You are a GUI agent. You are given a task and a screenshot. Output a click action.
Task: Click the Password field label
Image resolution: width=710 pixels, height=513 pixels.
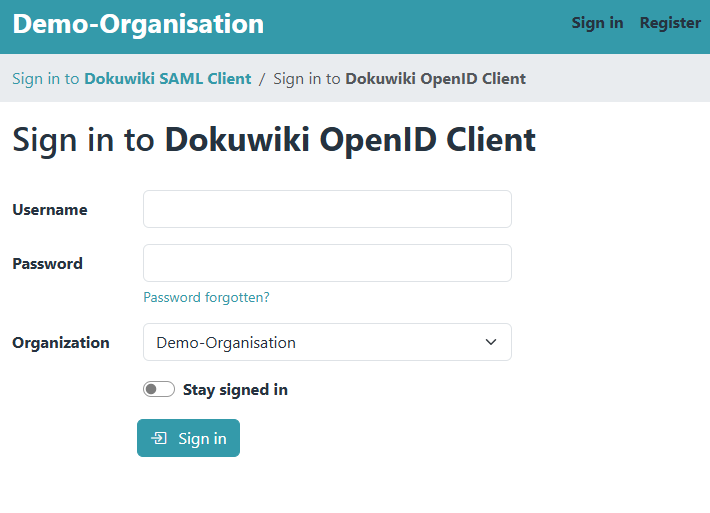click(x=47, y=264)
